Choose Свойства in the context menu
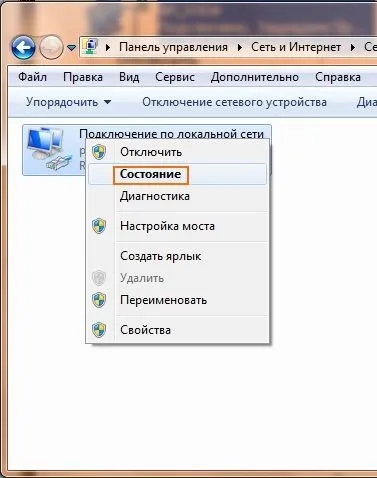The image size is (377, 478). coord(177,330)
